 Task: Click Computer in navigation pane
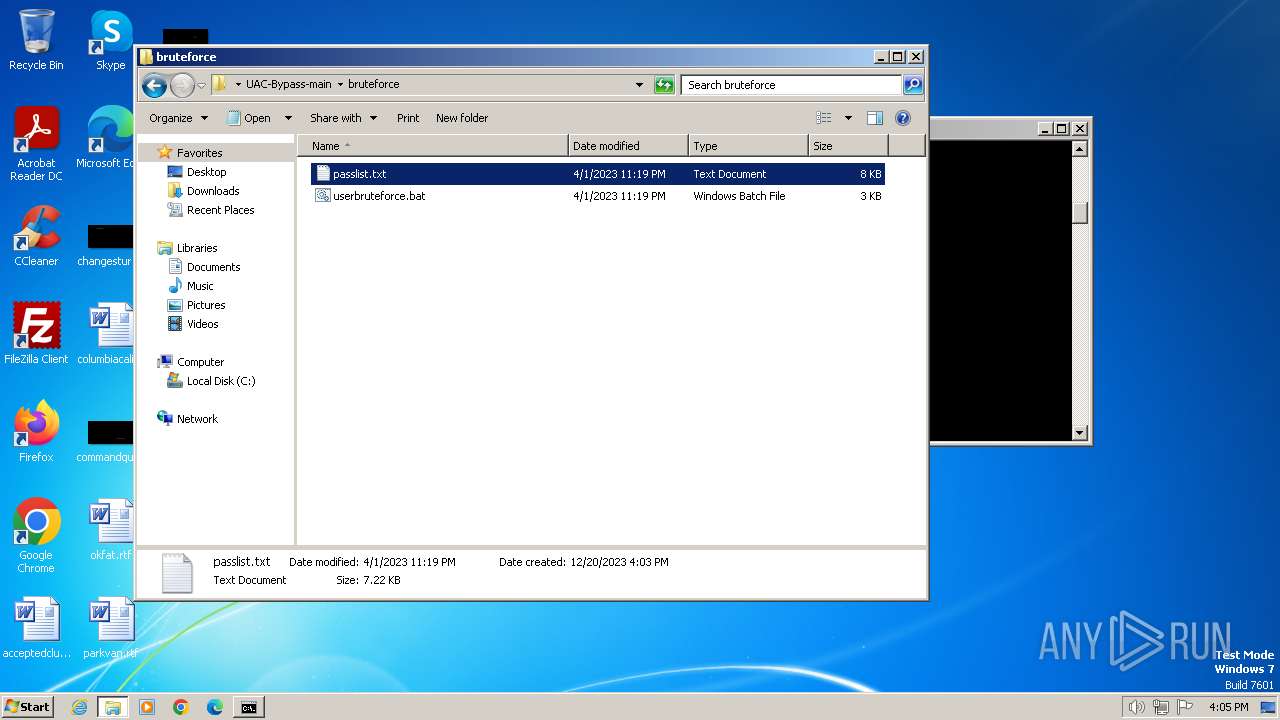(200, 362)
